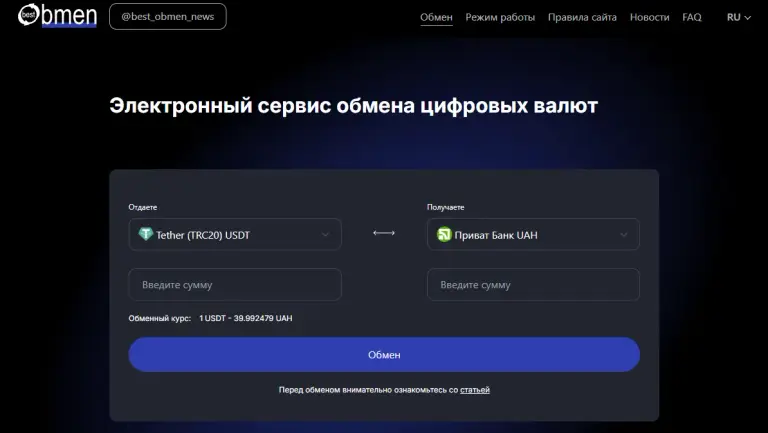Open the Новости section
The width and height of the screenshot is (768, 433).
[x=649, y=17]
